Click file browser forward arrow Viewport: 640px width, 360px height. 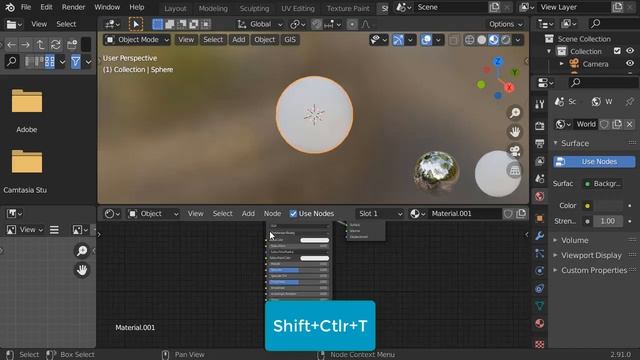point(25,44)
